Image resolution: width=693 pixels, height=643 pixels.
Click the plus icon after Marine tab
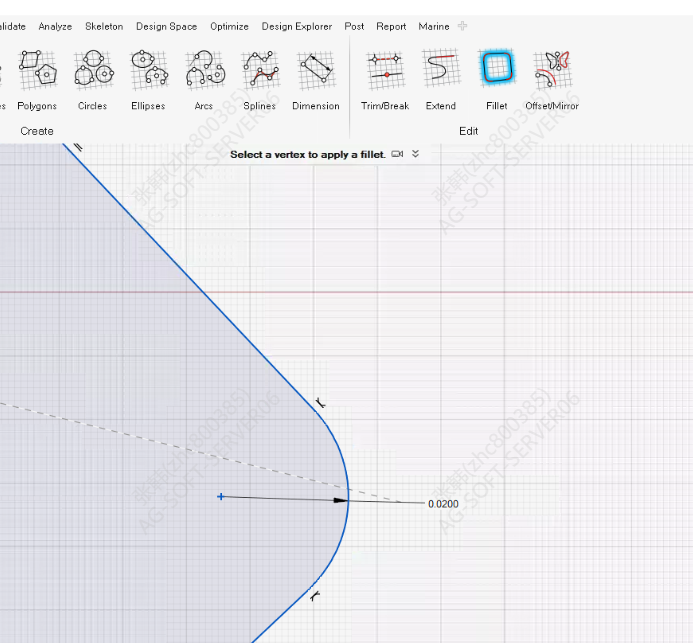coord(462,27)
